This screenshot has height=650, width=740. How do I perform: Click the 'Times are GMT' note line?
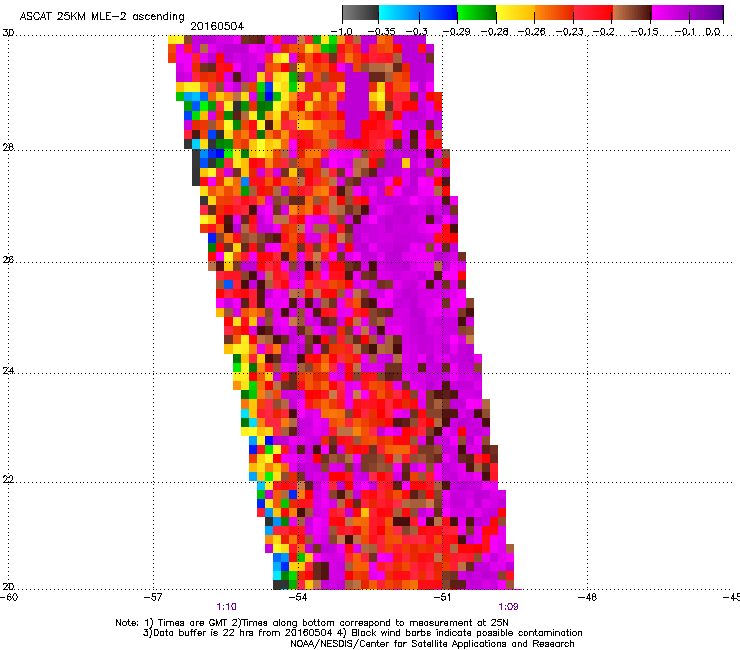[312, 623]
